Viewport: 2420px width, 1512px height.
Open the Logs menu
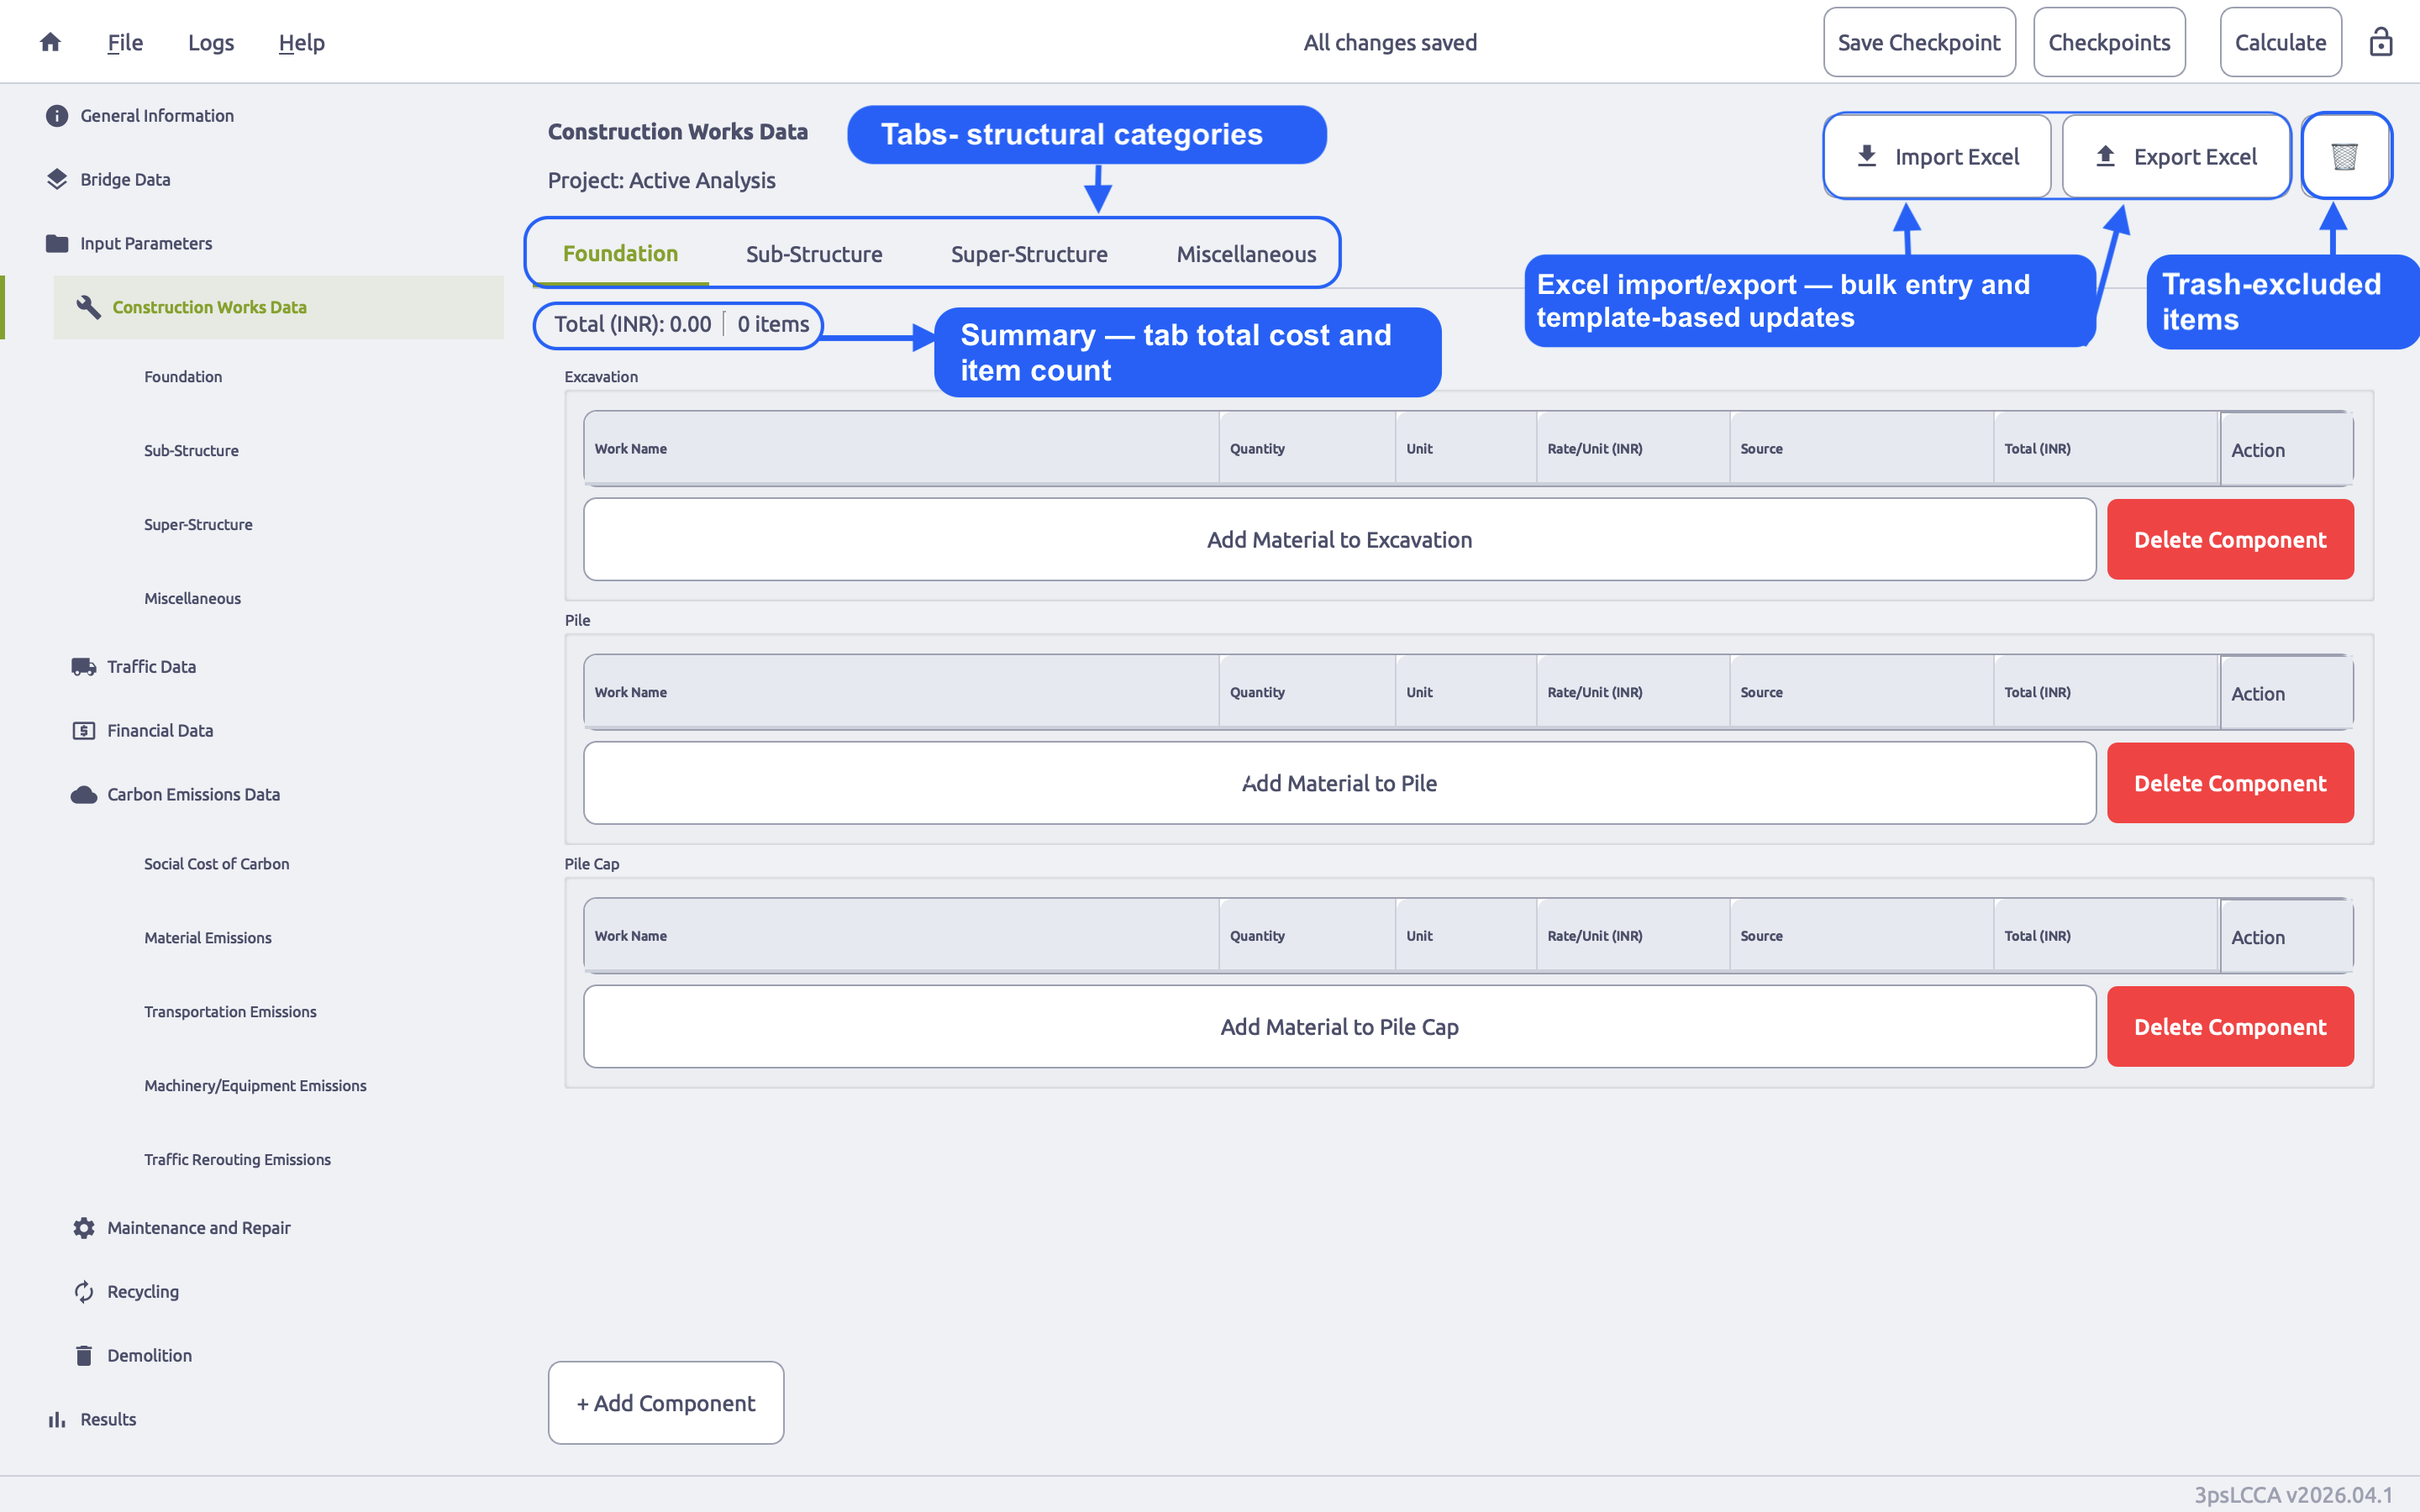pos(211,42)
